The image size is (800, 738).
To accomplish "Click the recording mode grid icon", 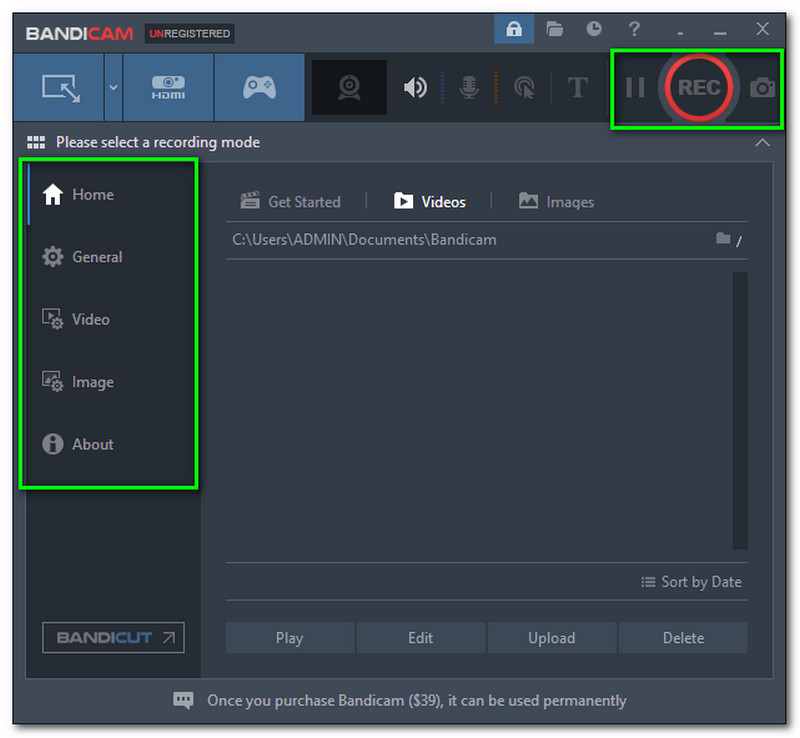I will (36, 142).
